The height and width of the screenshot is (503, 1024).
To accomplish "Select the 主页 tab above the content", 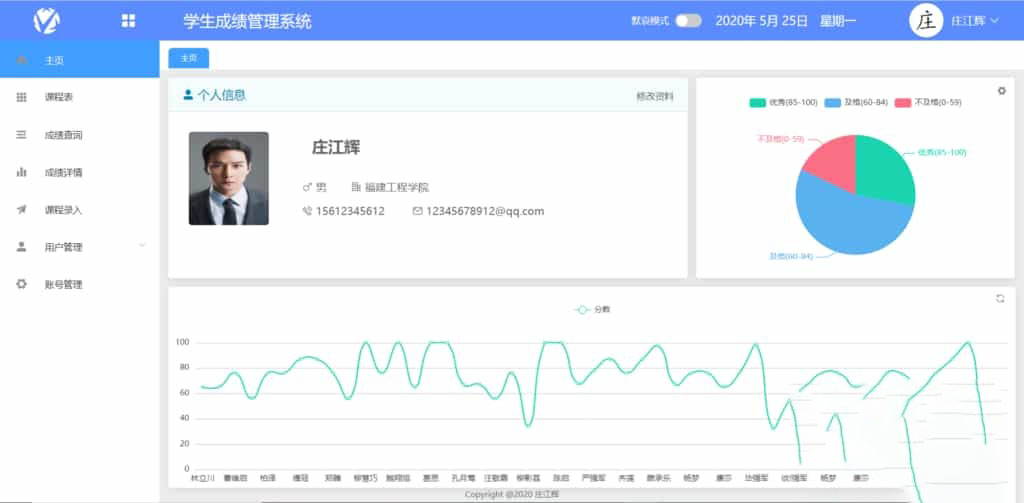I will coord(189,58).
